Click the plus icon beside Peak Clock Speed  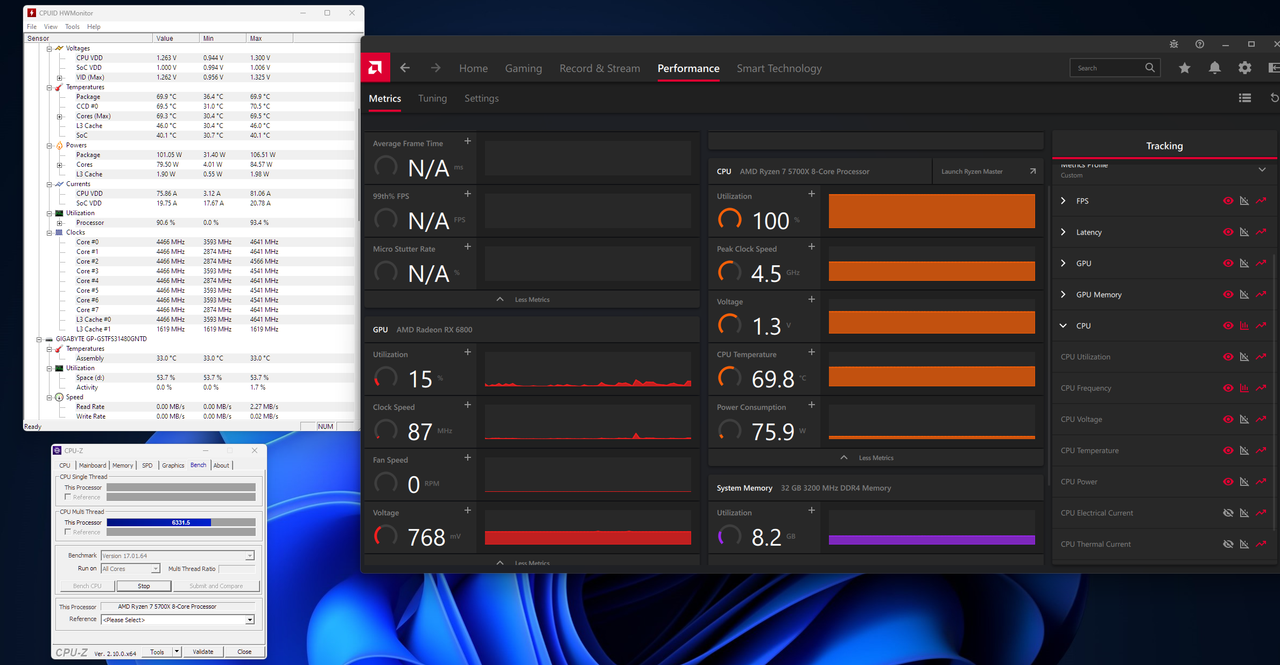click(x=812, y=248)
